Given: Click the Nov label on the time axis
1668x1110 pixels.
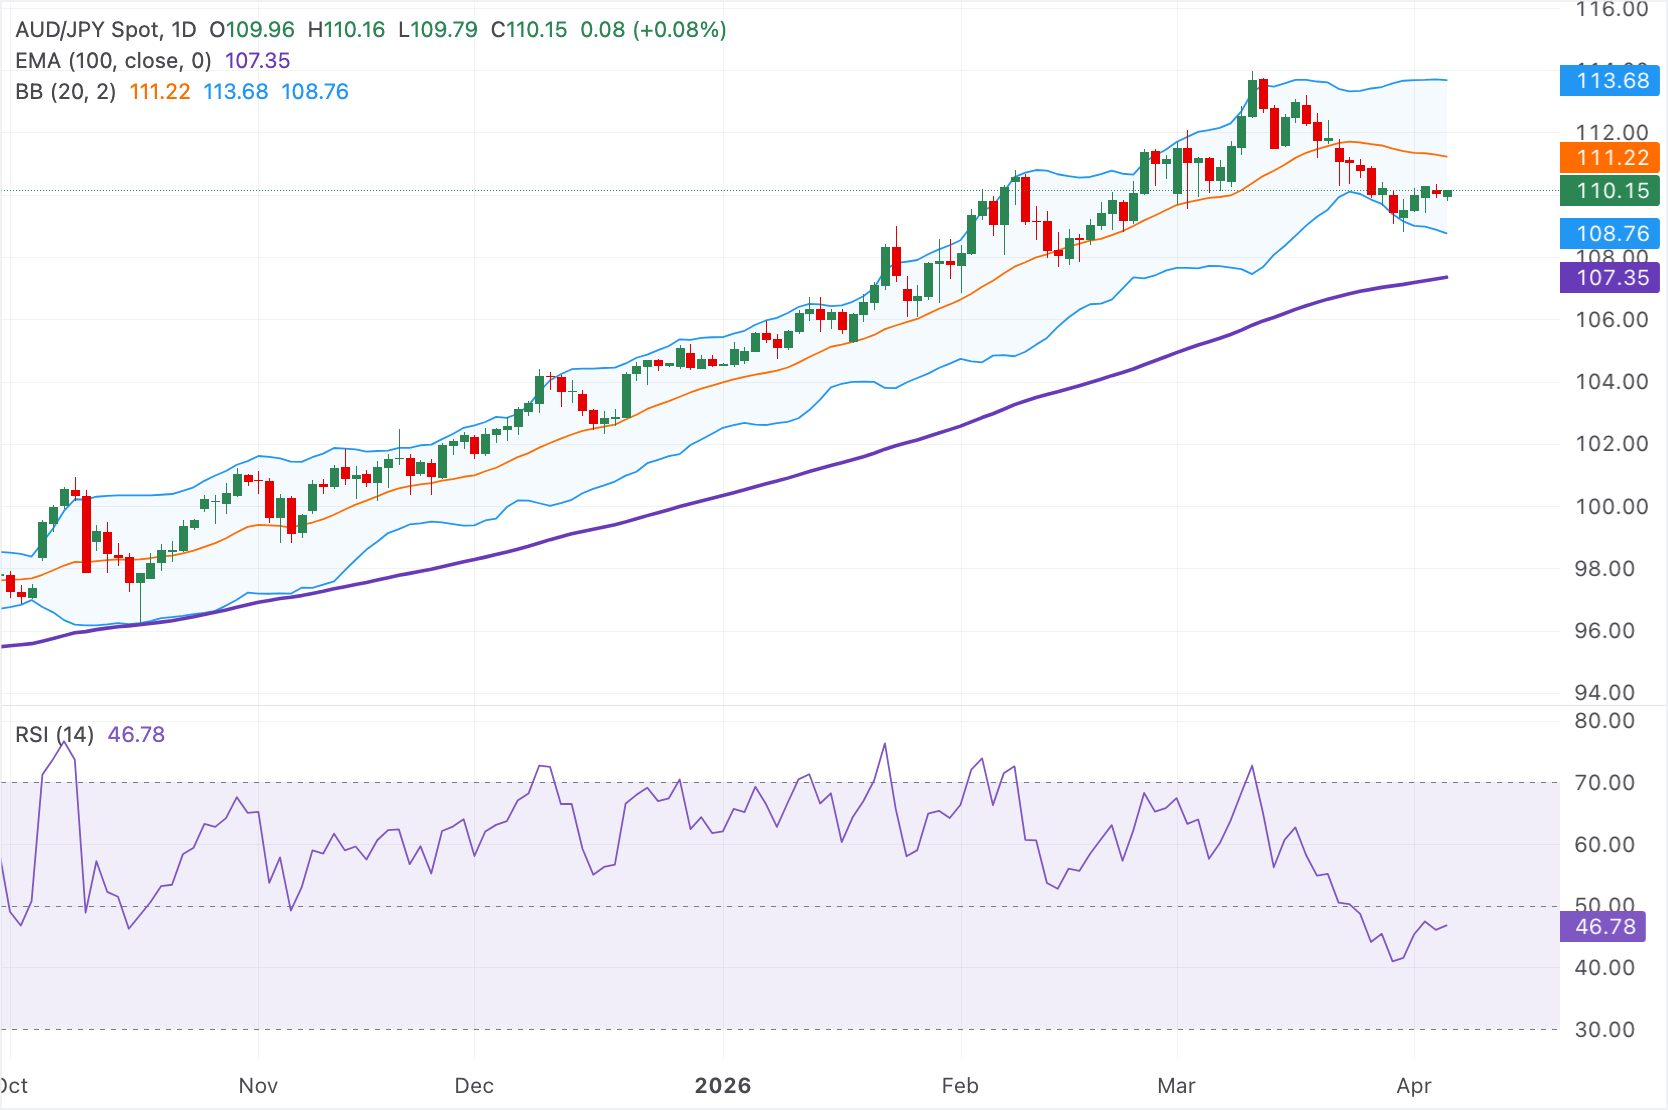Looking at the screenshot, I should (258, 1086).
